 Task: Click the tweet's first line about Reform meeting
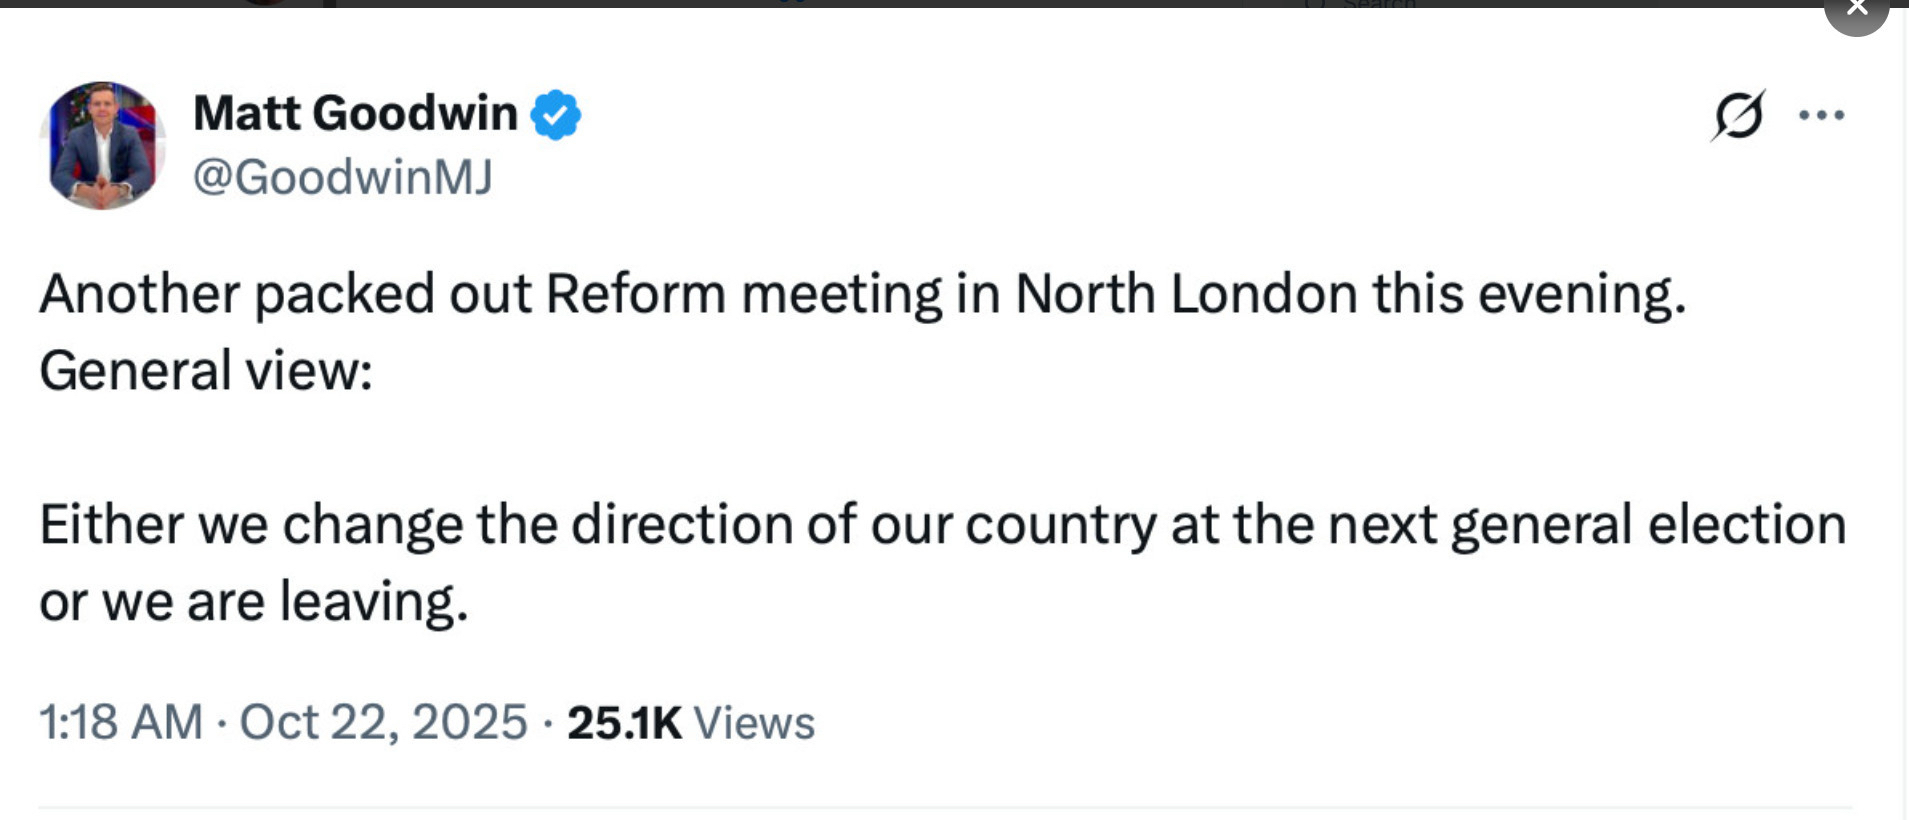click(862, 295)
